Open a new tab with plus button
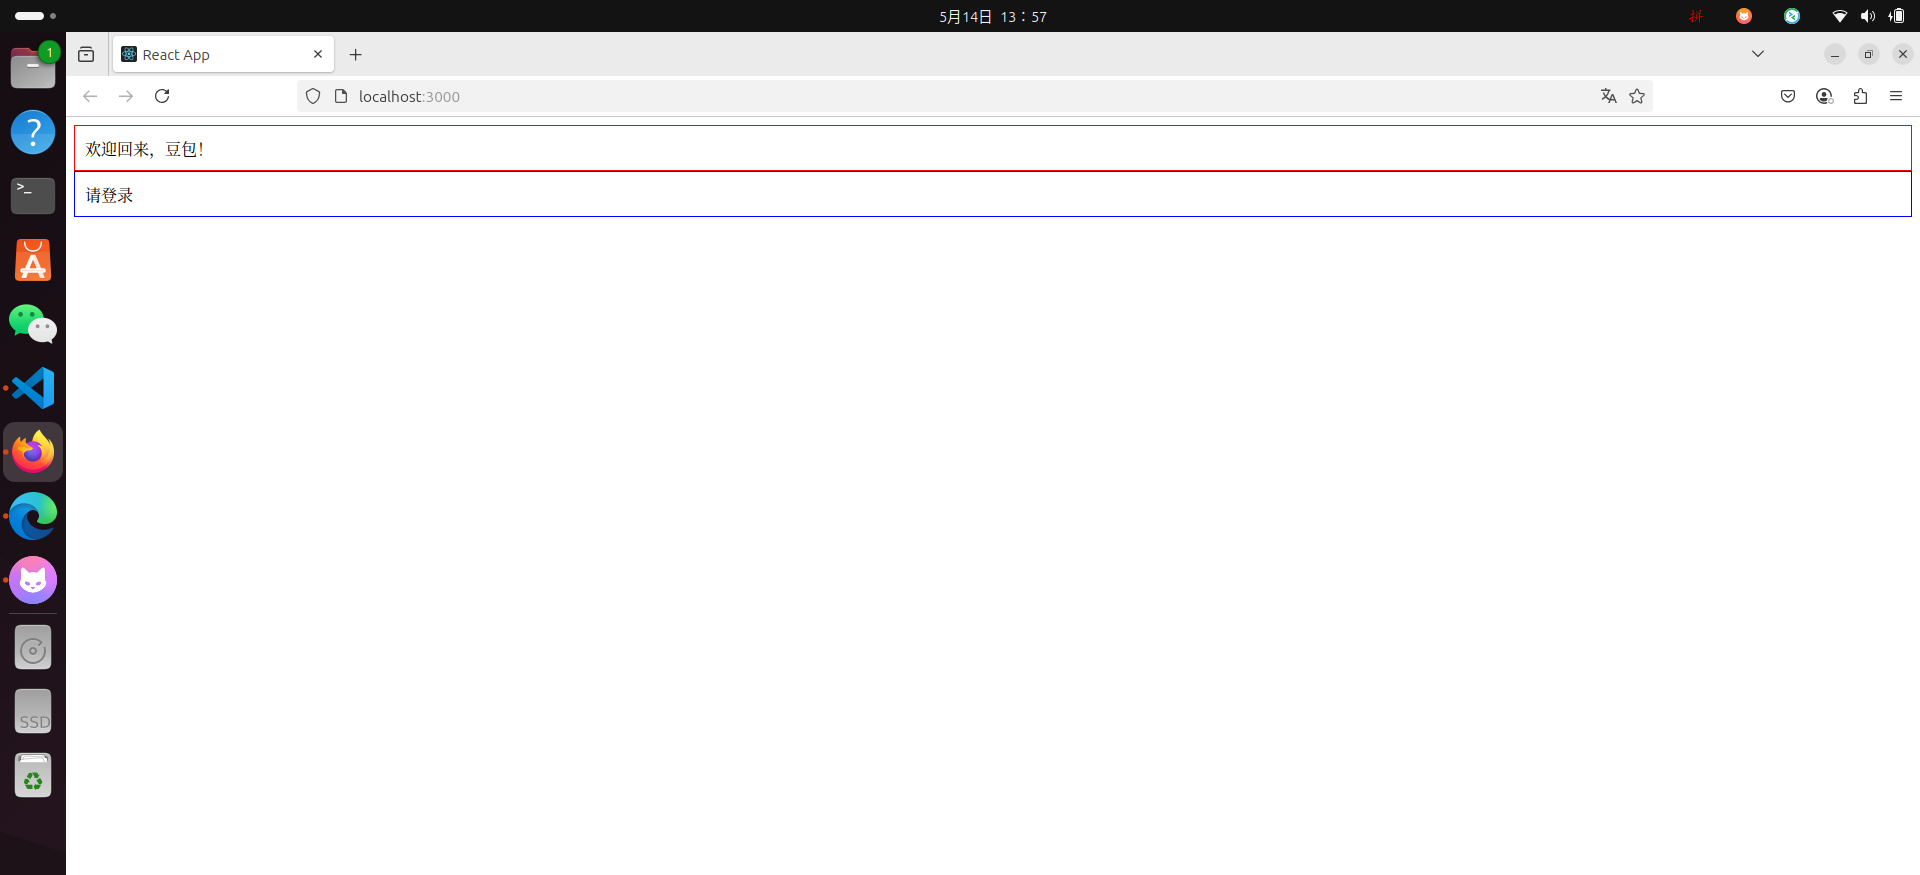Screen dimensions: 1920x875 click(356, 55)
